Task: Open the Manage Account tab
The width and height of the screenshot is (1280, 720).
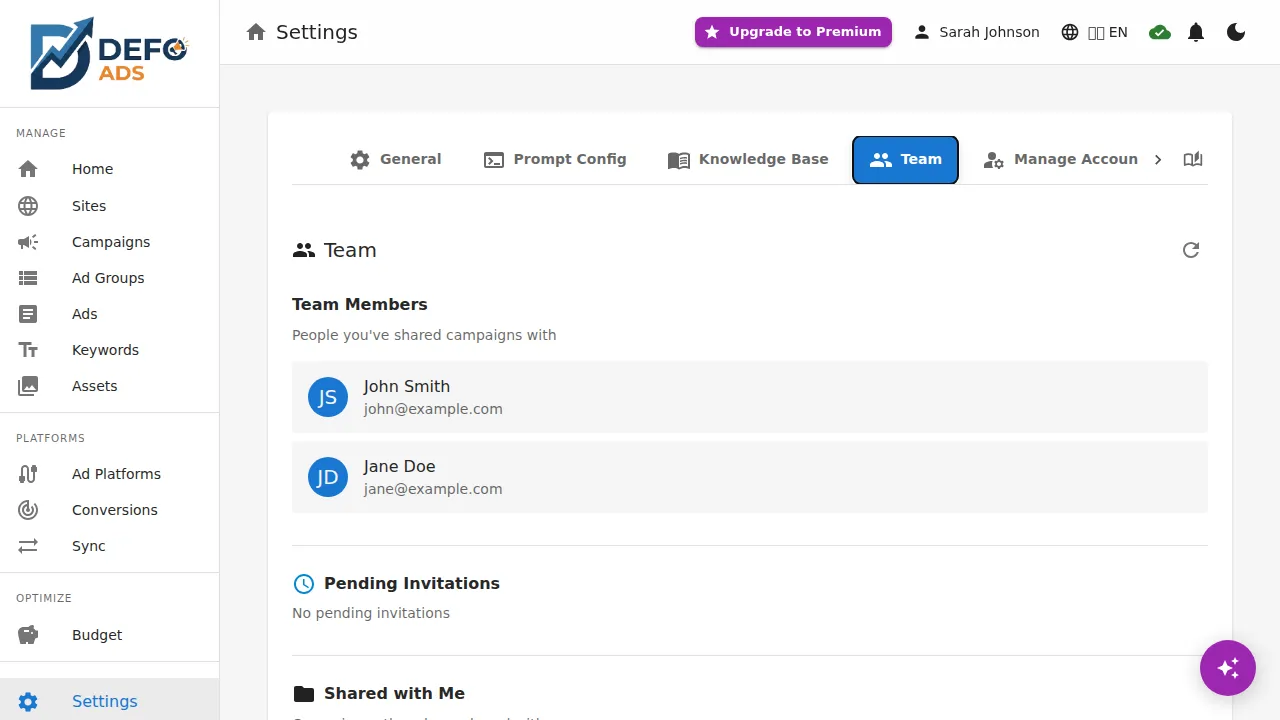Action: (1061, 160)
